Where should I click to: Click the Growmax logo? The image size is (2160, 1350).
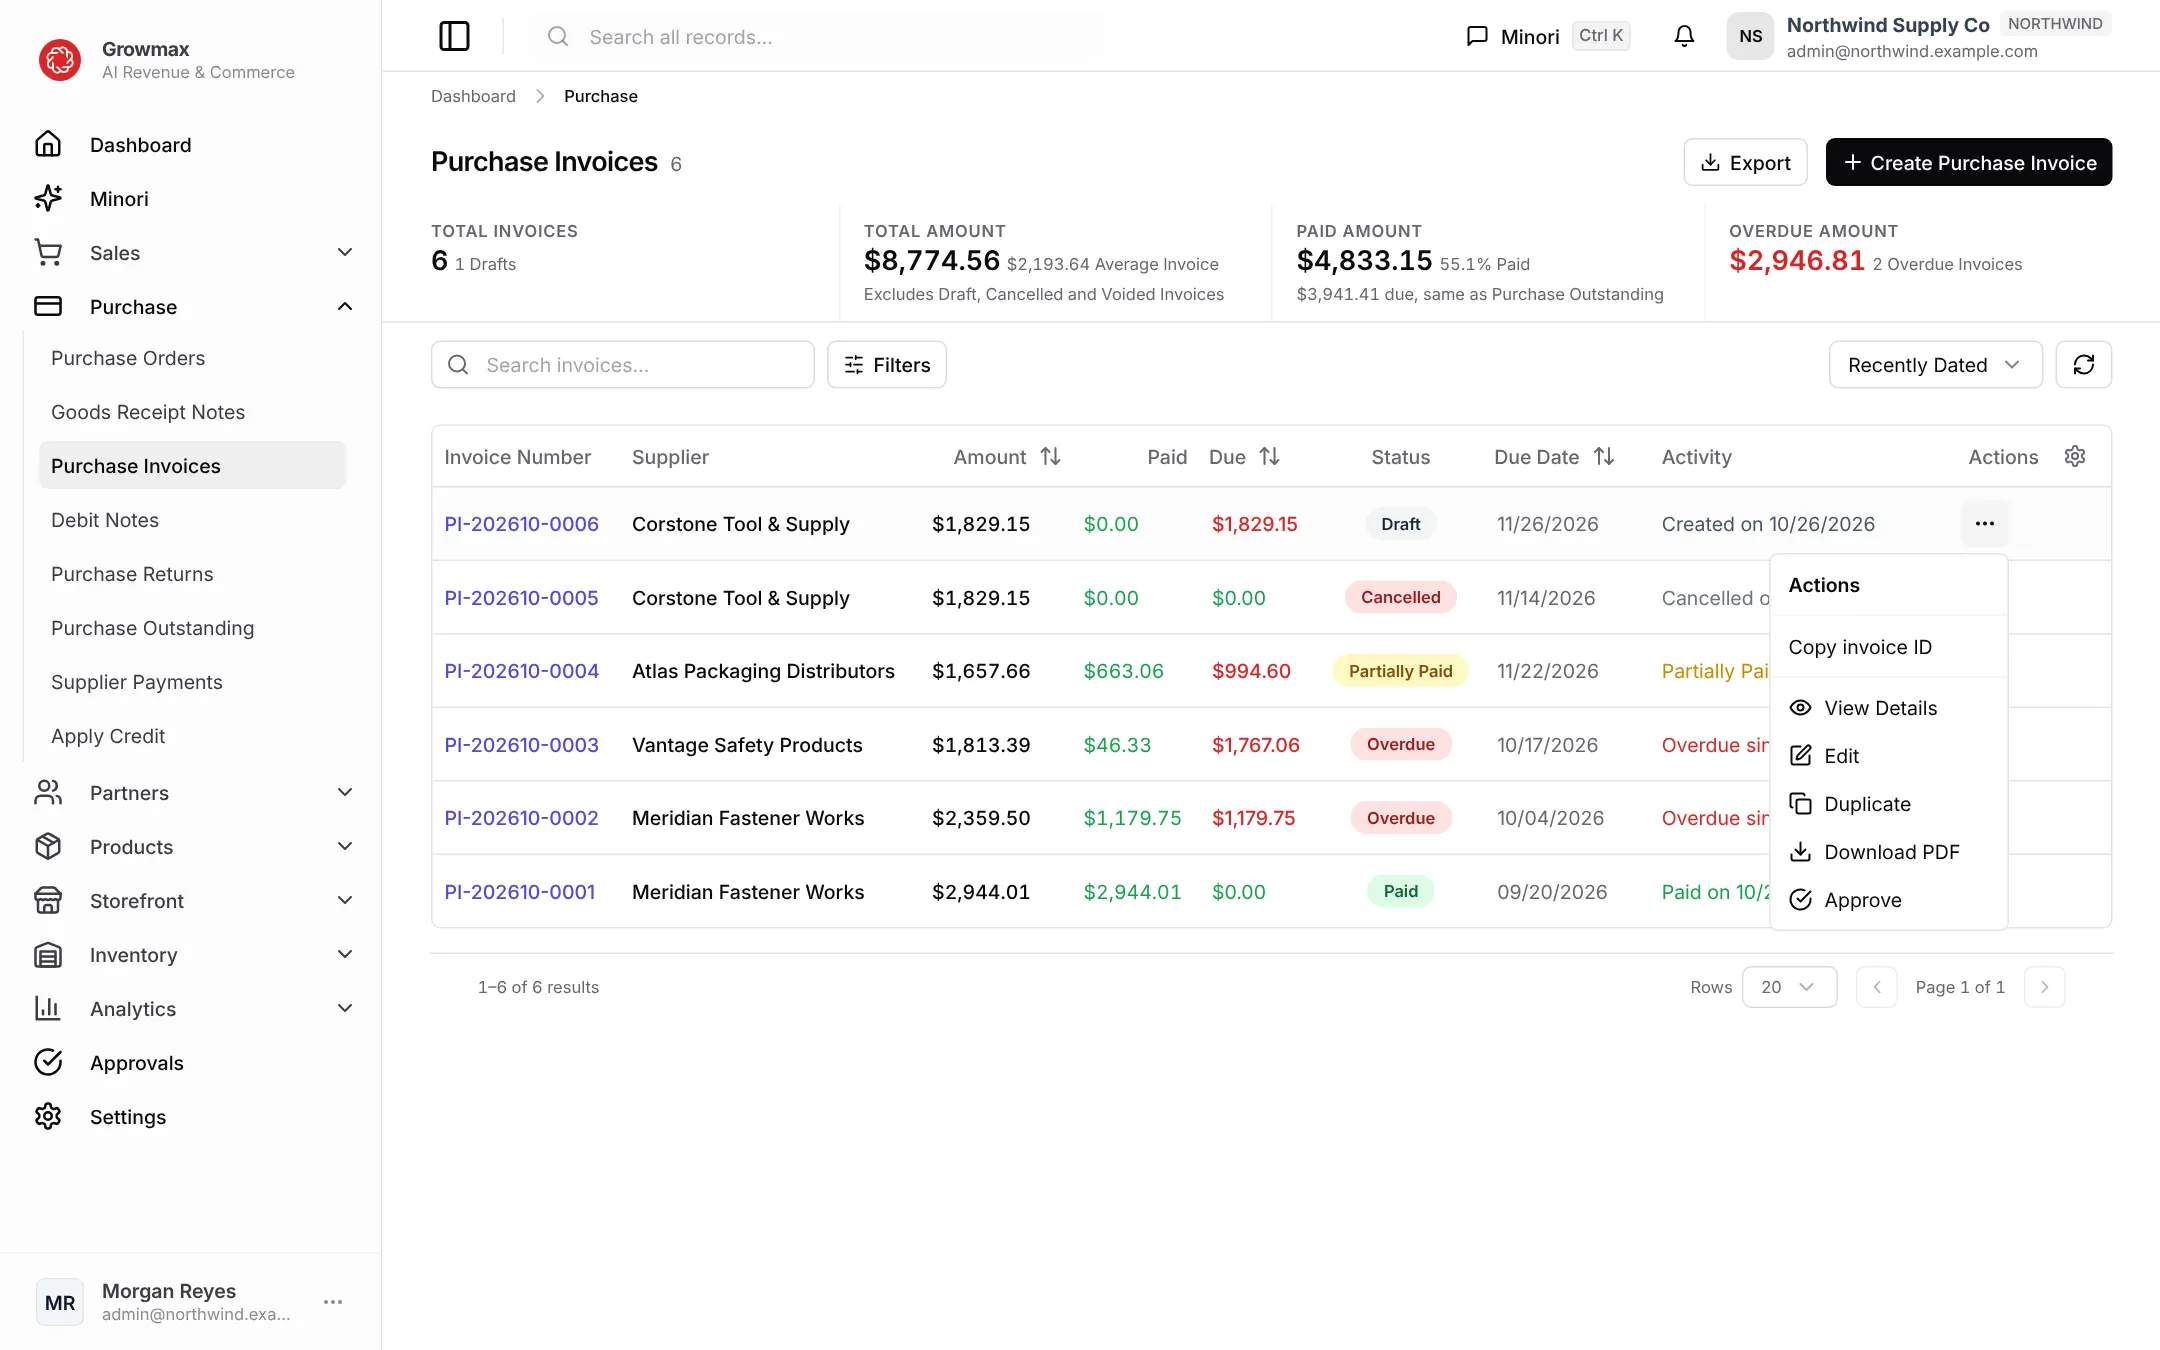60,59
